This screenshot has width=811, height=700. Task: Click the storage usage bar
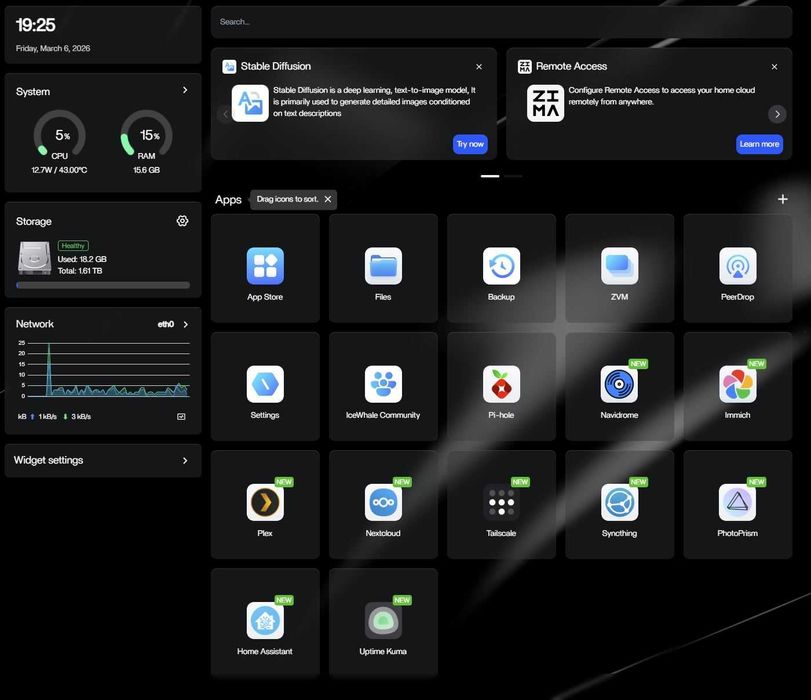click(x=103, y=285)
